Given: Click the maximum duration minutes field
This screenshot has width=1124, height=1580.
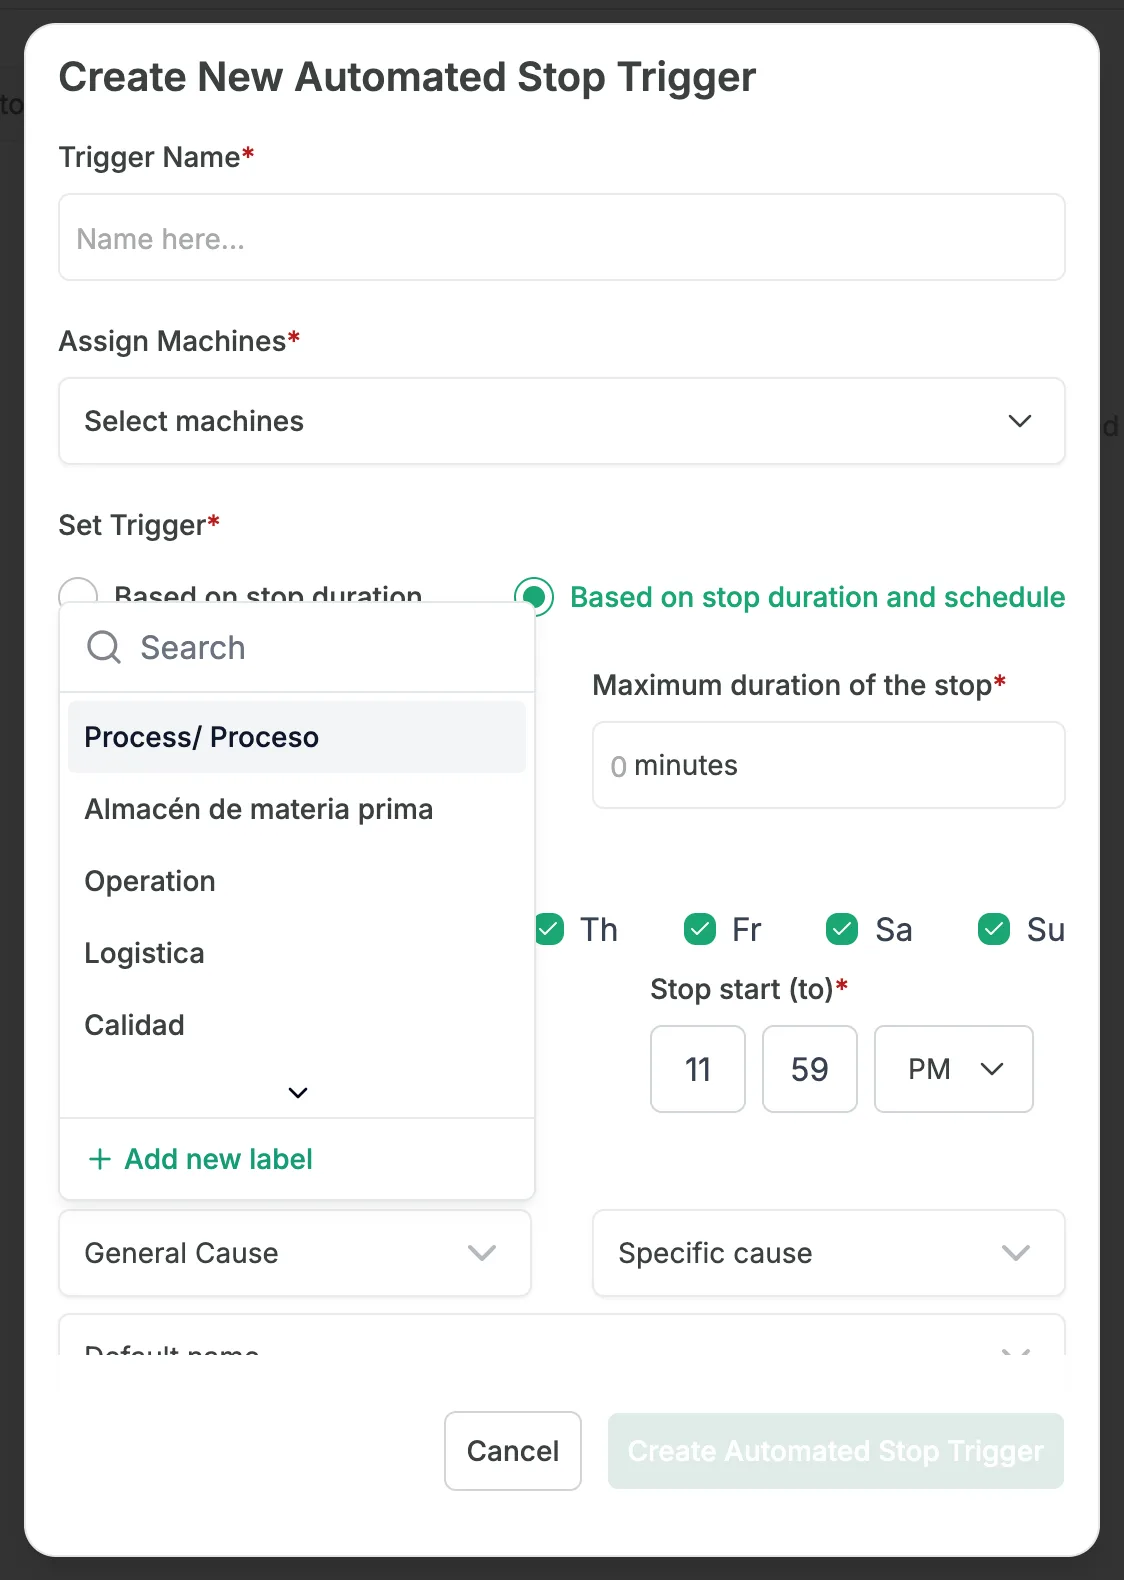Looking at the screenshot, I should [x=828, y=765].
